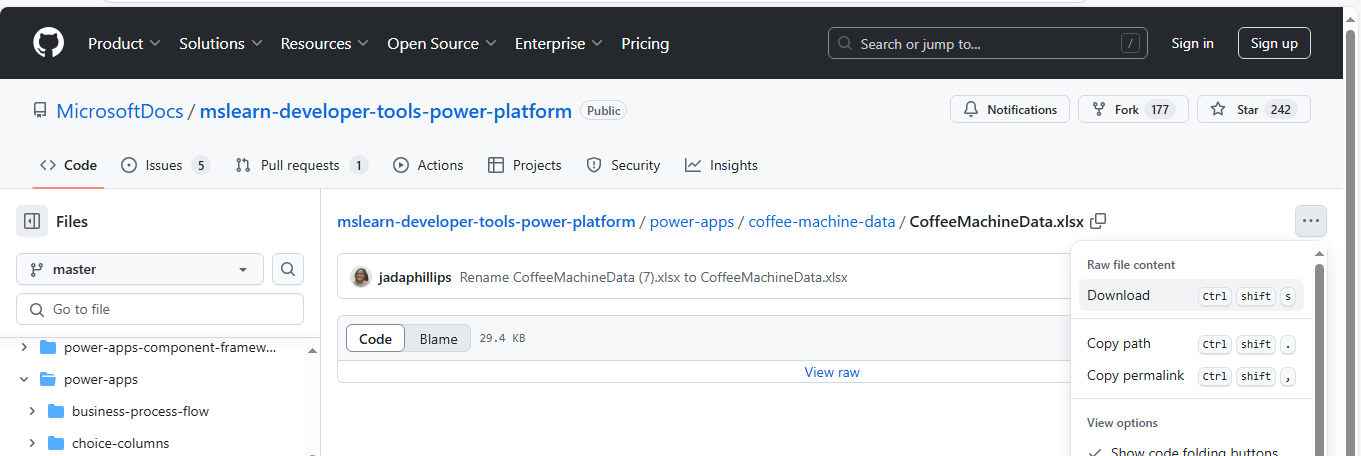Viewport: 1361px width, 456px height.
Task: Collapse the file tree side panel
Action: [32, 221]
